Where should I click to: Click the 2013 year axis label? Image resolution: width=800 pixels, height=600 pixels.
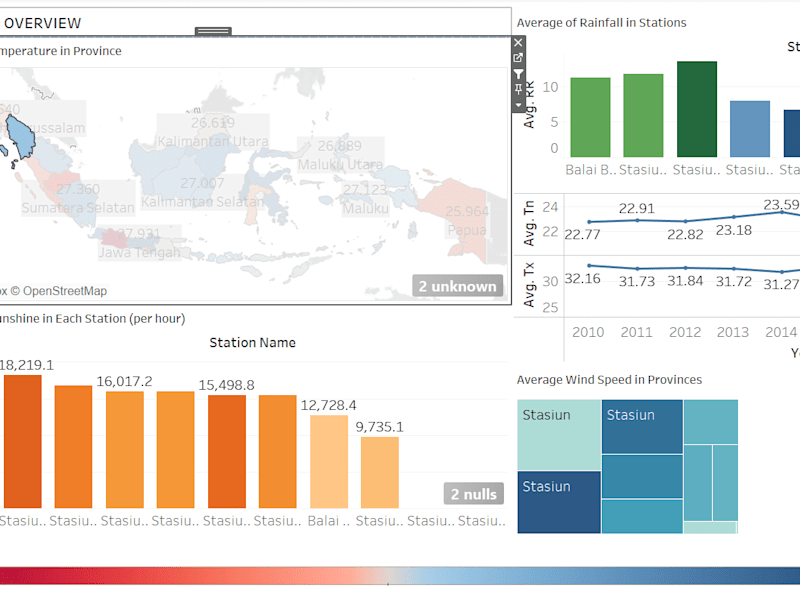[733, 332]
